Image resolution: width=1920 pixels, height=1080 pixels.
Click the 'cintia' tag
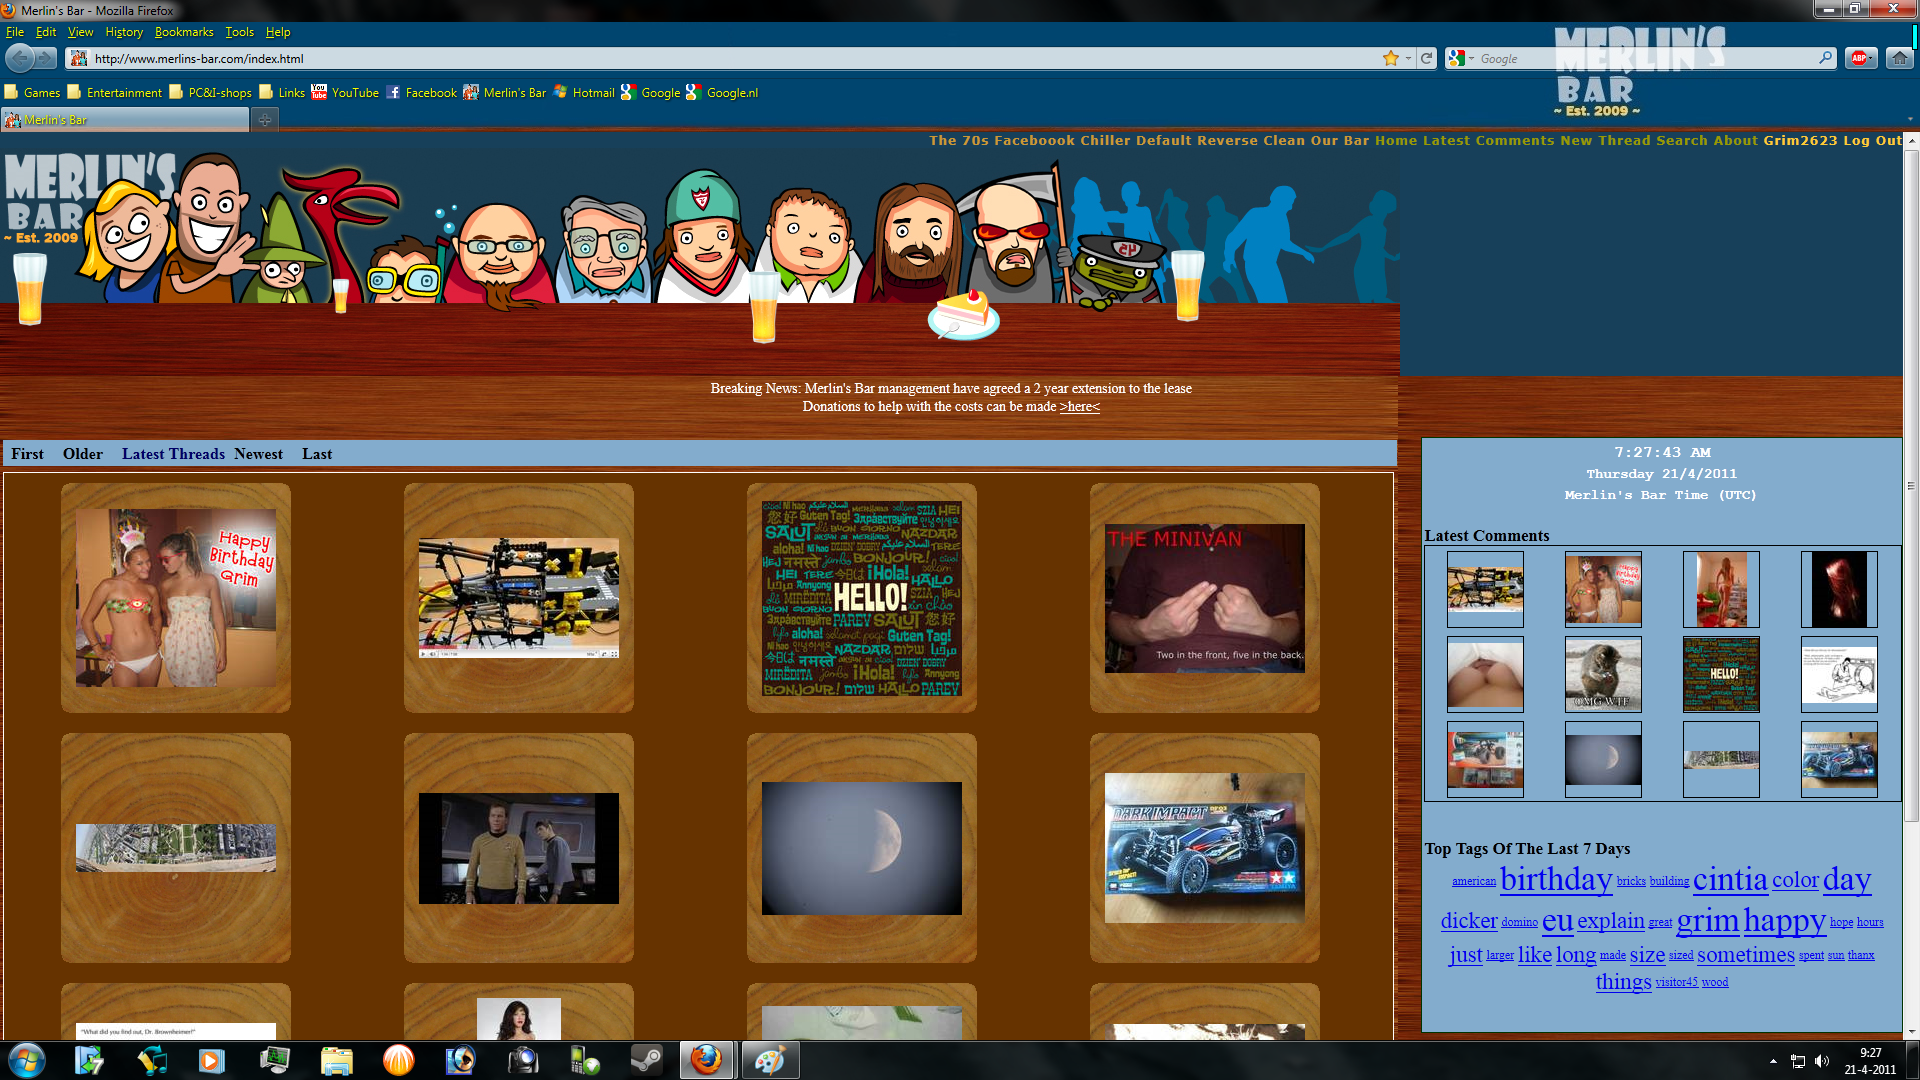point(1730,879)
